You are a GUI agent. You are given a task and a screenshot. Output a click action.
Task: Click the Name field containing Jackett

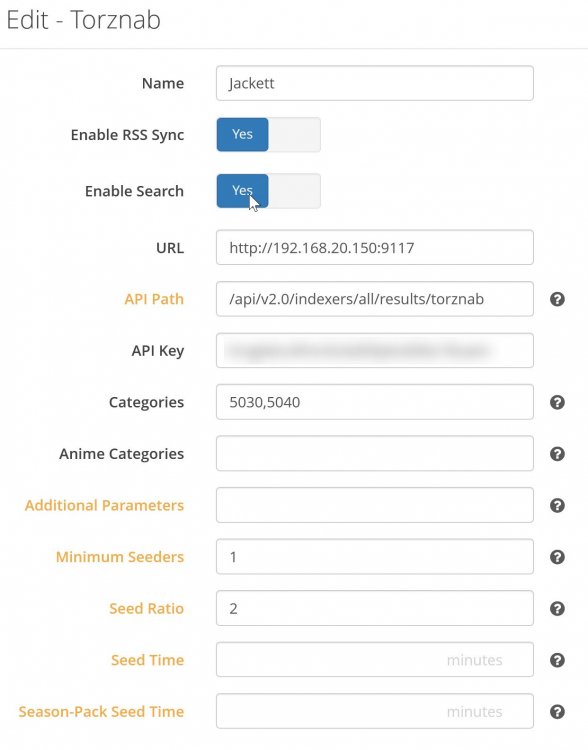click(375, 83)
